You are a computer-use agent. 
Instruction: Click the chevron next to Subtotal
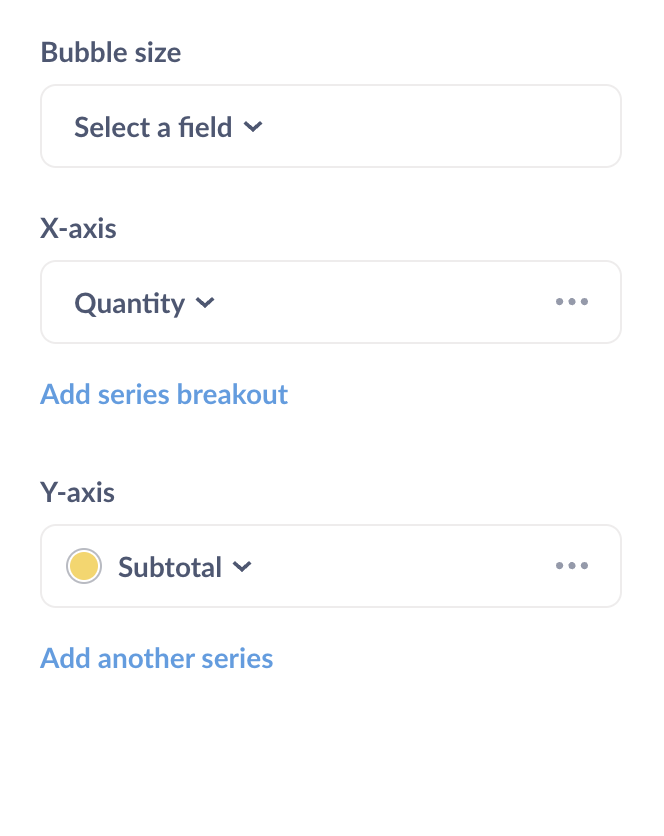coord(241,566)
